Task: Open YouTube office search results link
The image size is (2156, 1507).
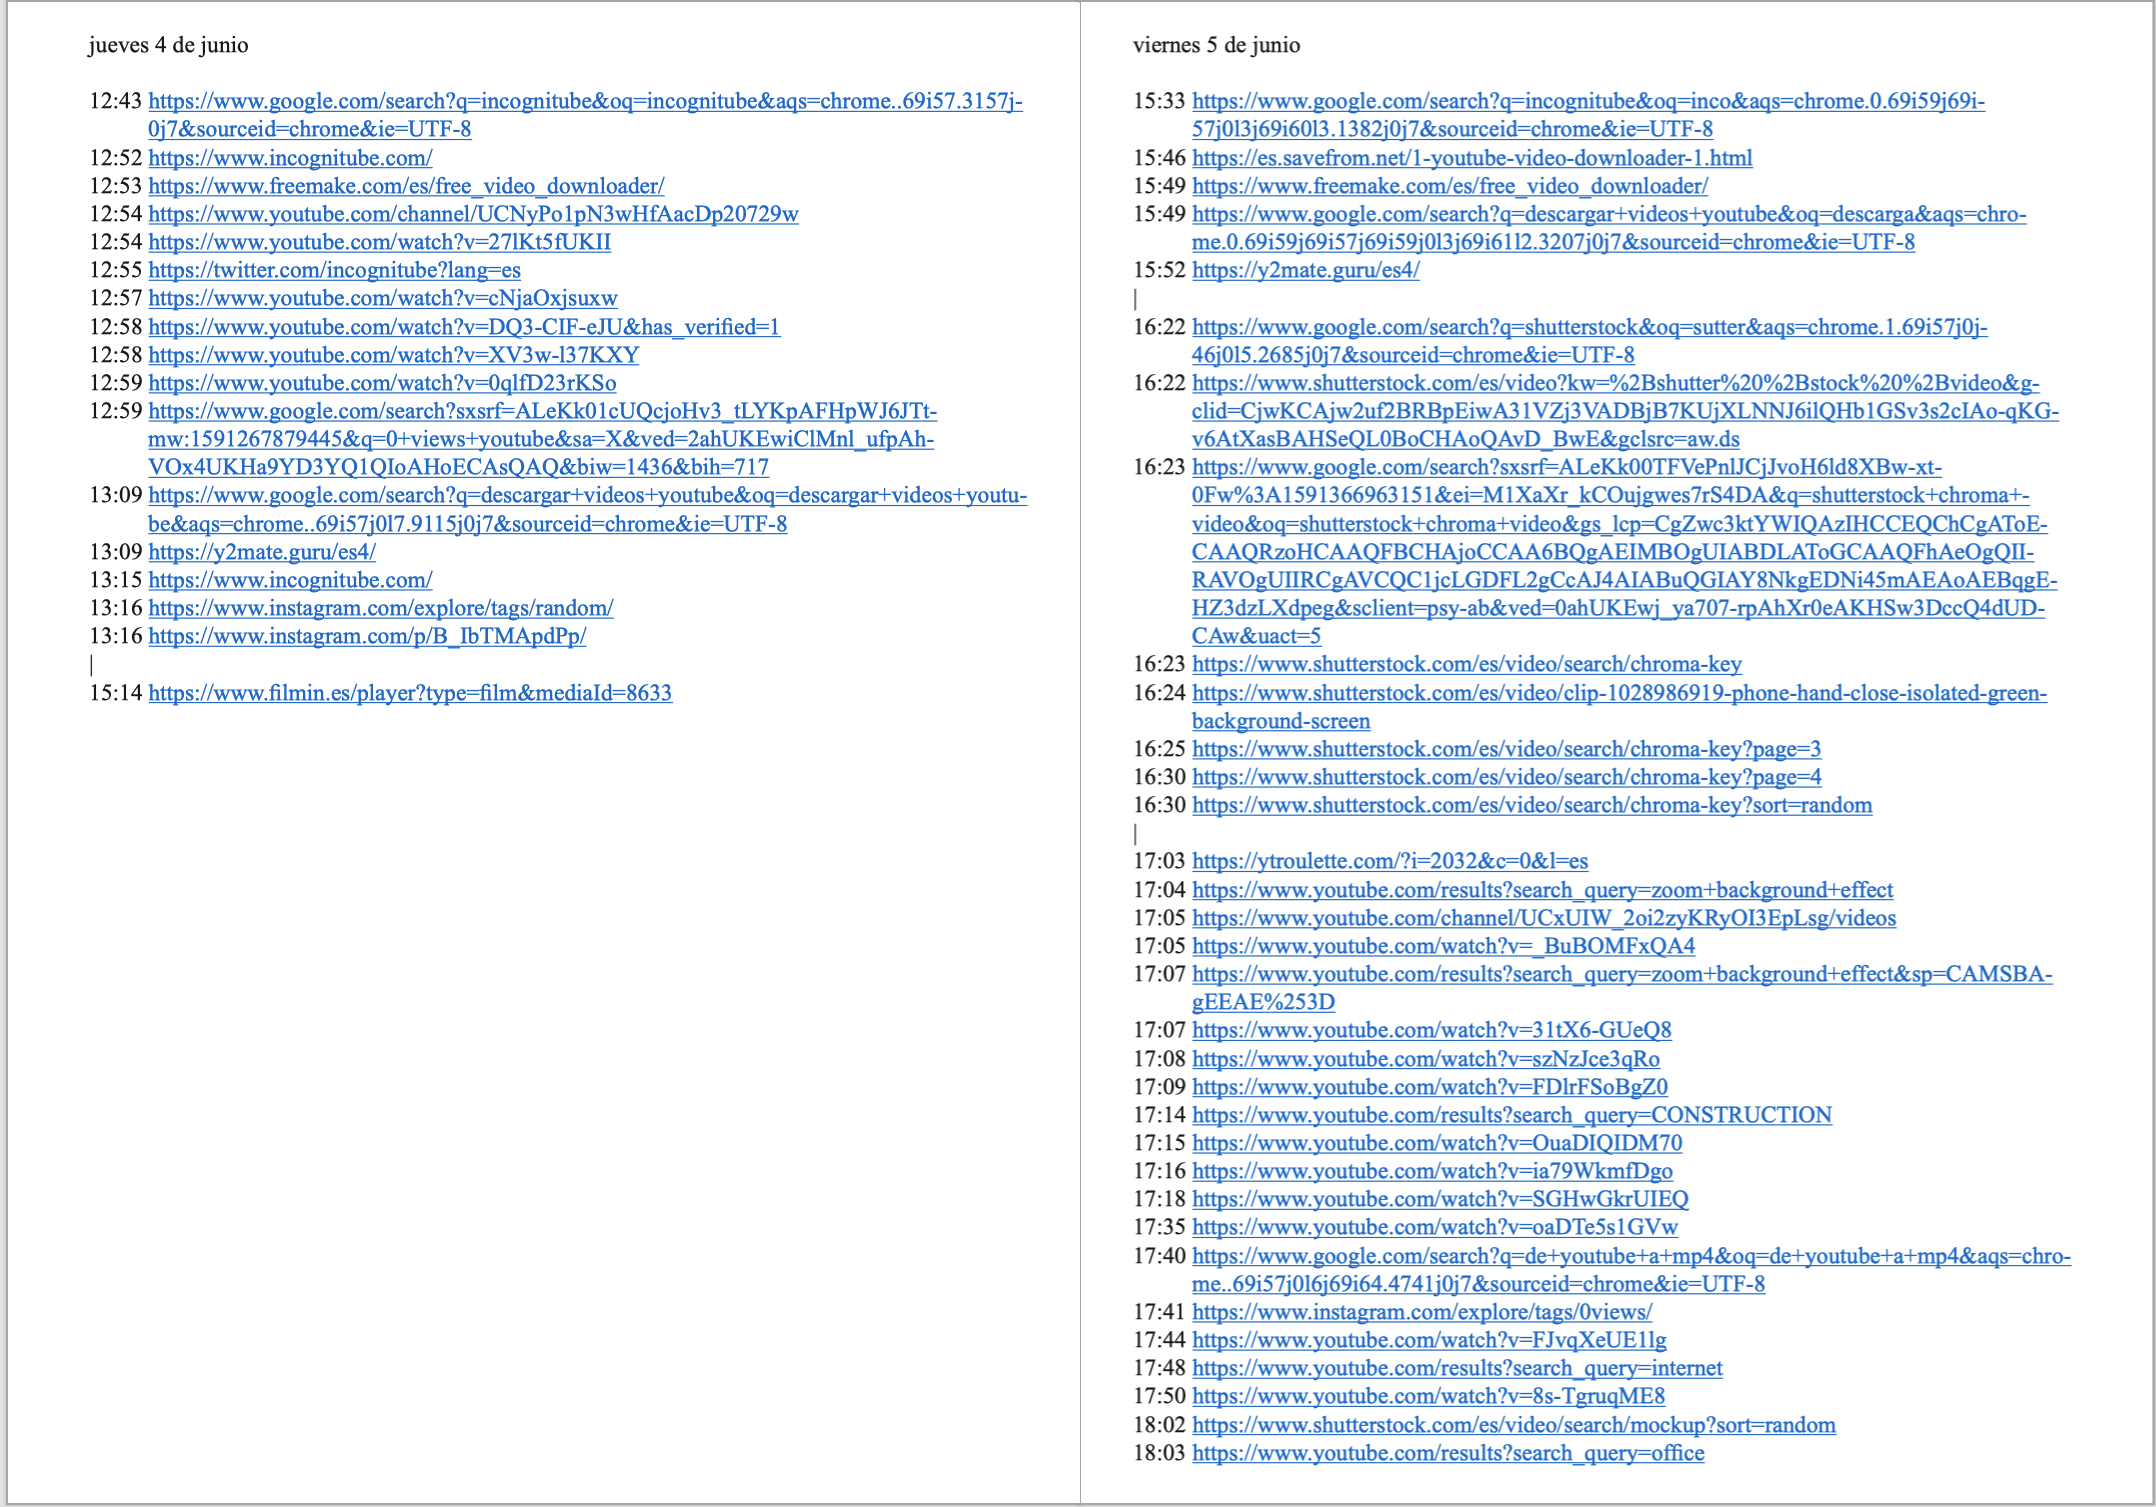Action: 1448,1453
